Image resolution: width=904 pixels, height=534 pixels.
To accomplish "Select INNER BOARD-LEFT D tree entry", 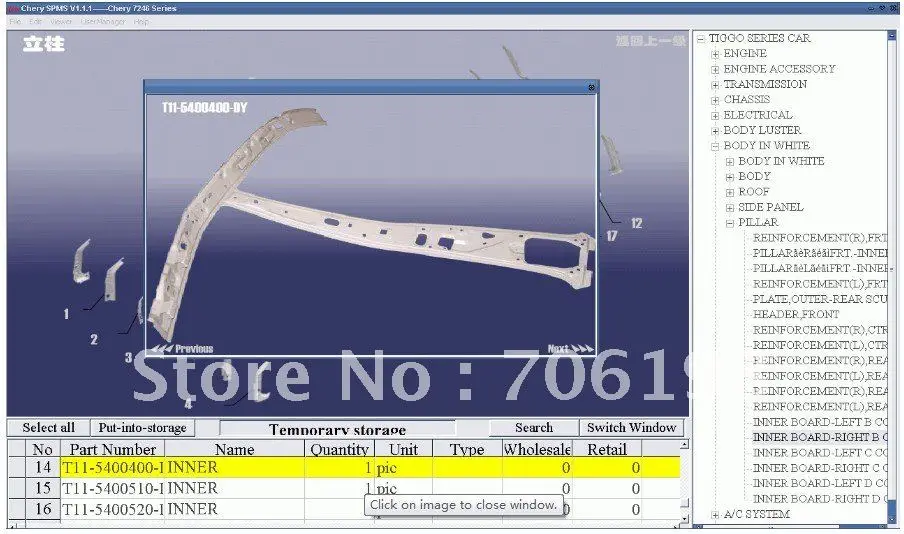I will coord(820,483).
